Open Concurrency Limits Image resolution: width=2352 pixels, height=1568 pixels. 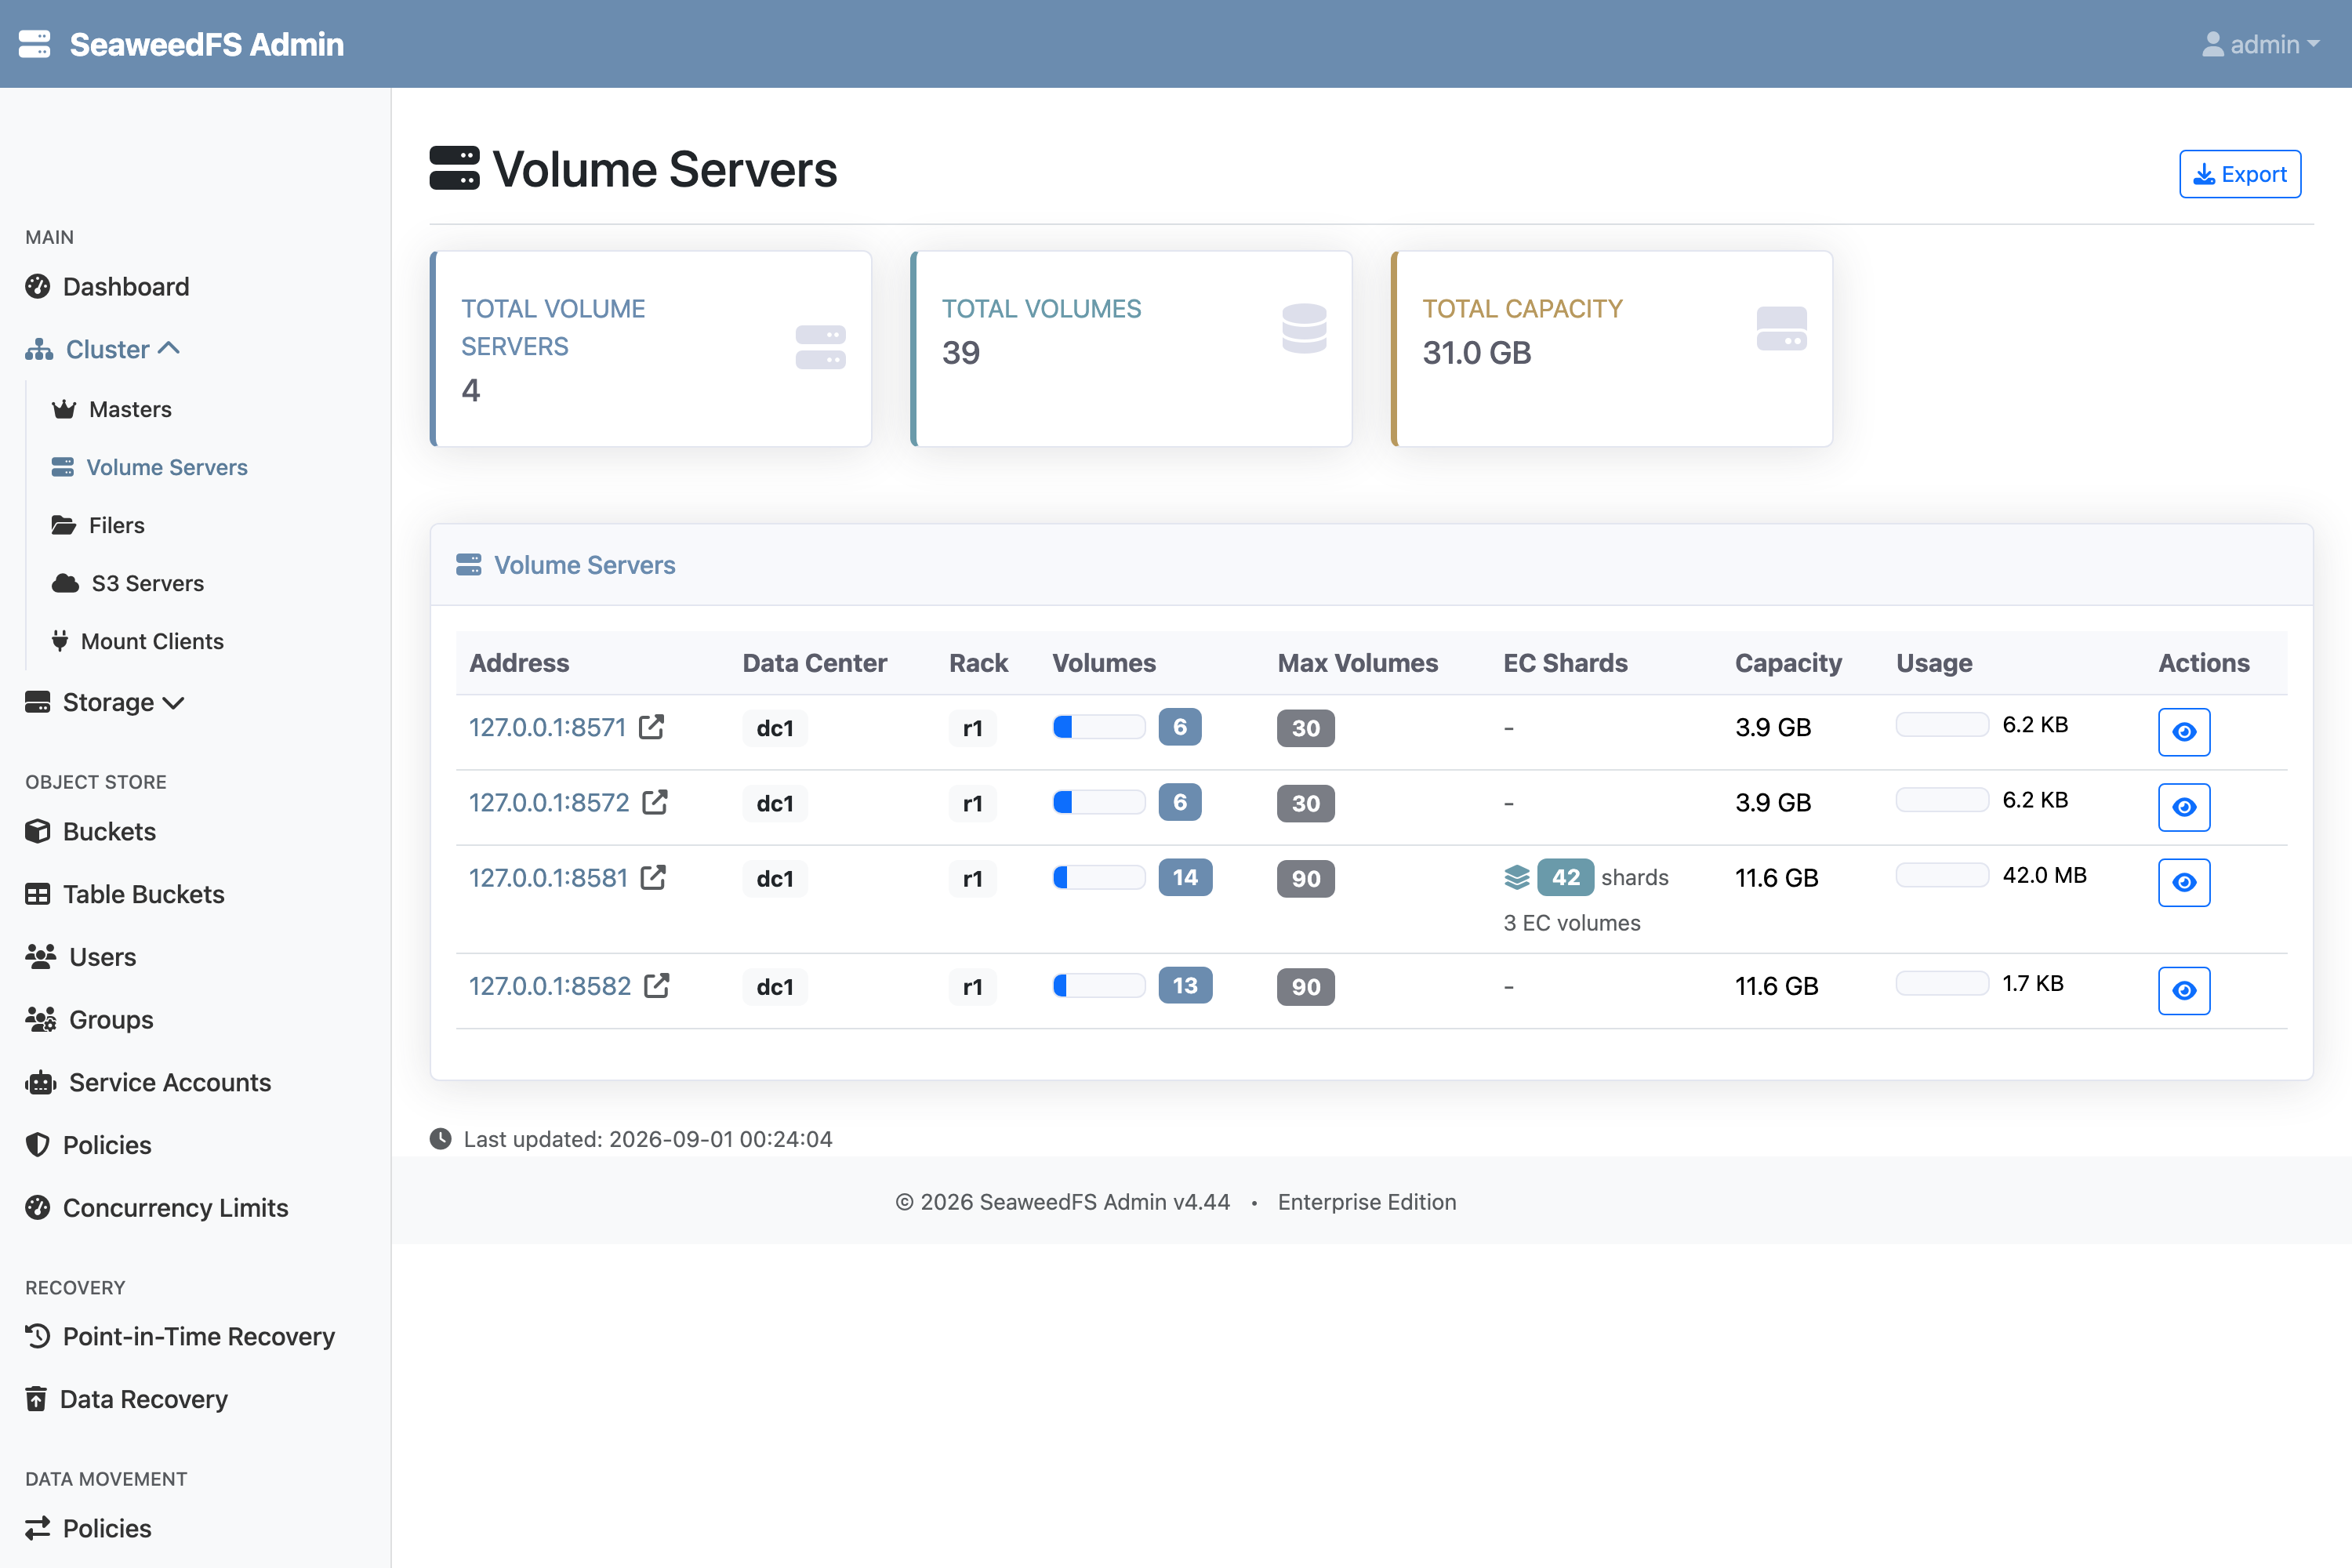(x=157, y=1208)
